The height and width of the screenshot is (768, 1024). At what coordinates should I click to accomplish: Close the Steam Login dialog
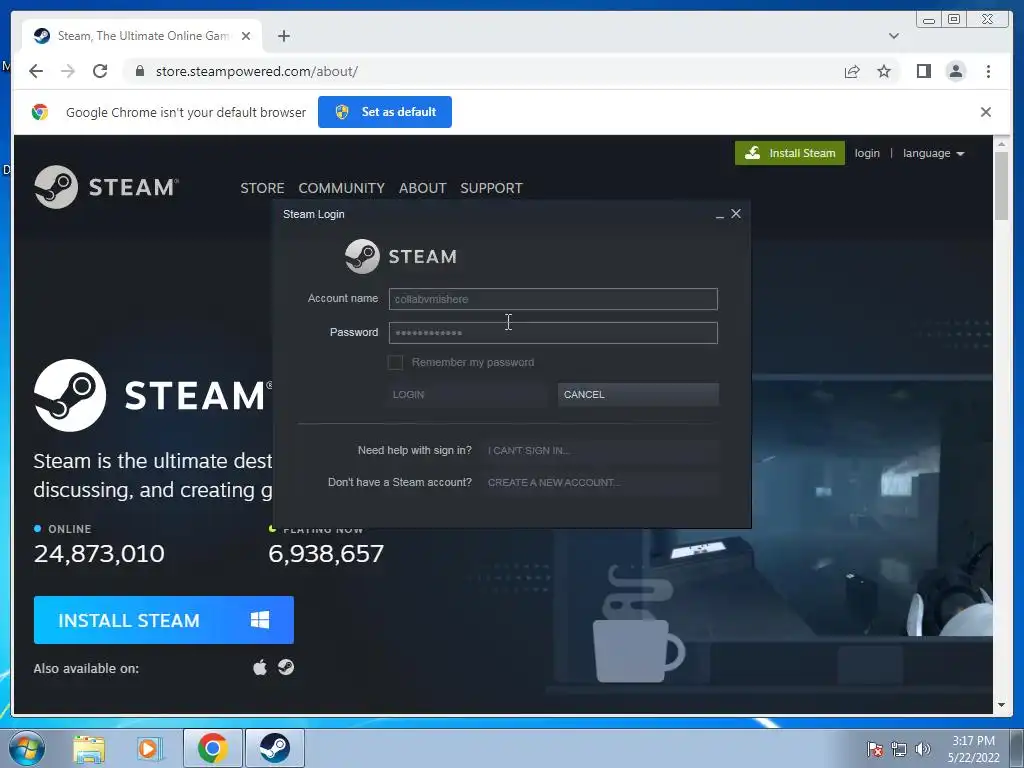736,214
